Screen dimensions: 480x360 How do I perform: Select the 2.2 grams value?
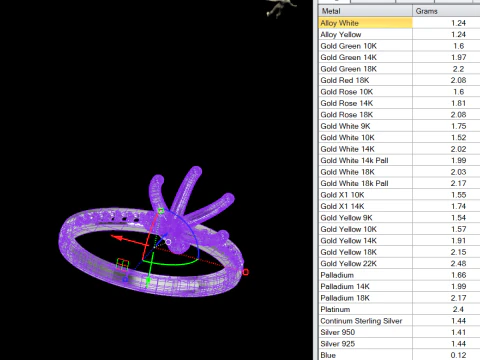(x=458, y=69)
